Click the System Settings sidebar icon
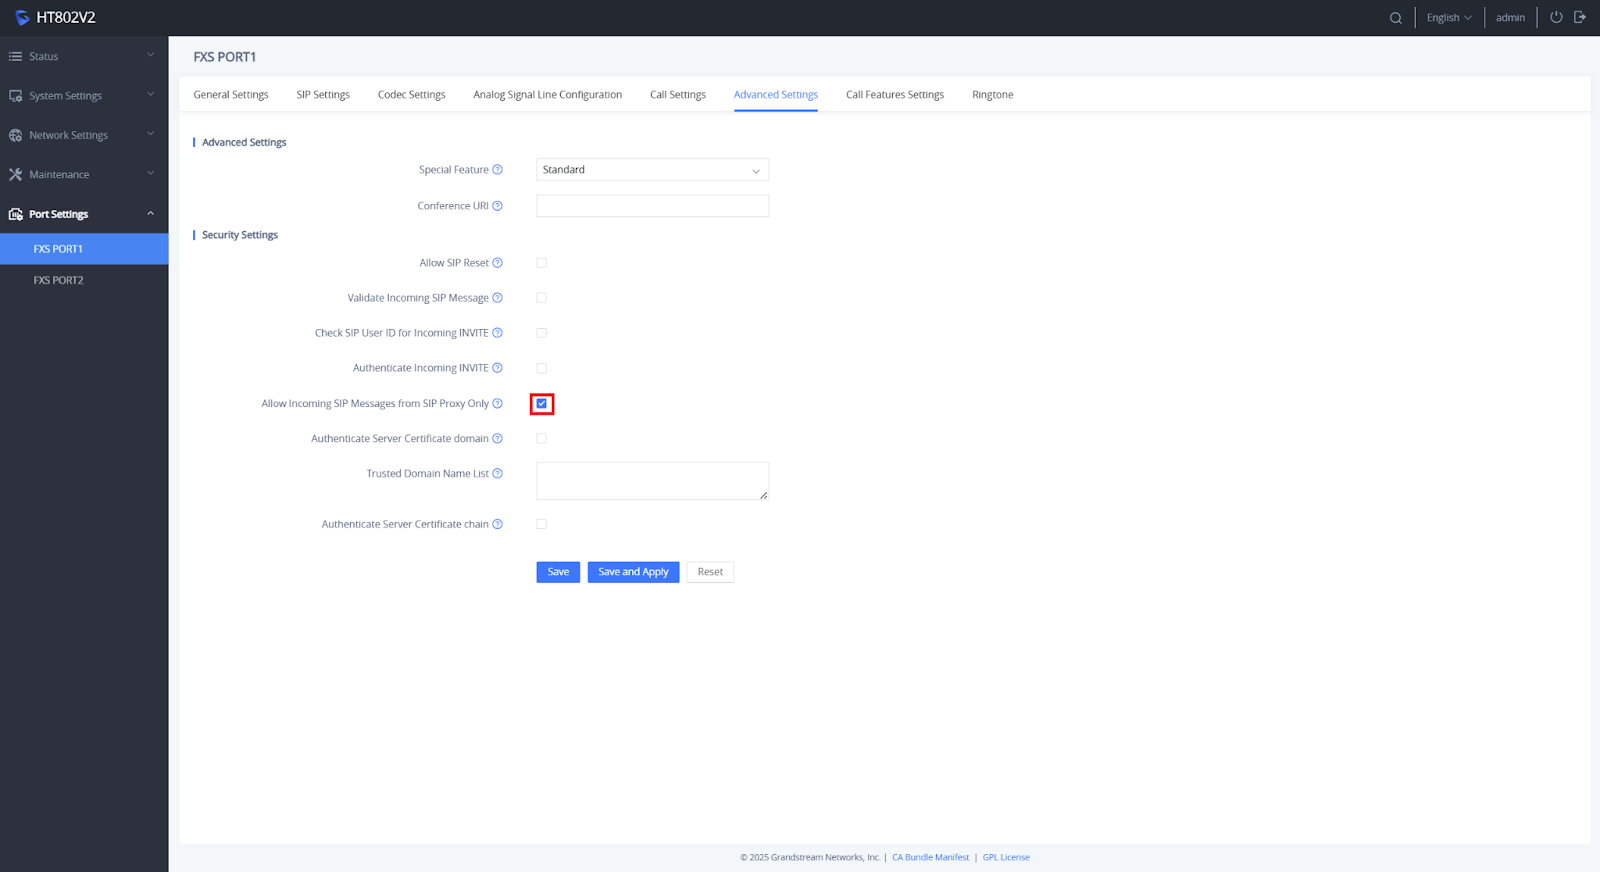The height and width of the screenshot is (872, 1600). [15, 96]
